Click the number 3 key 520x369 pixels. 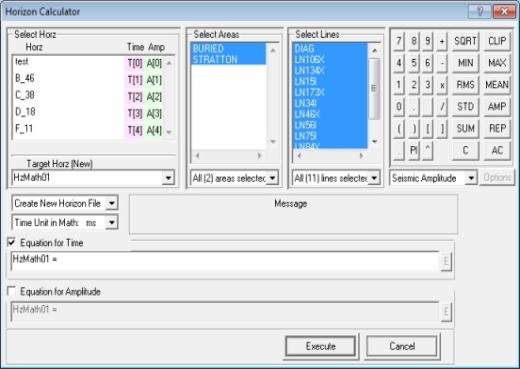[427, 85]
